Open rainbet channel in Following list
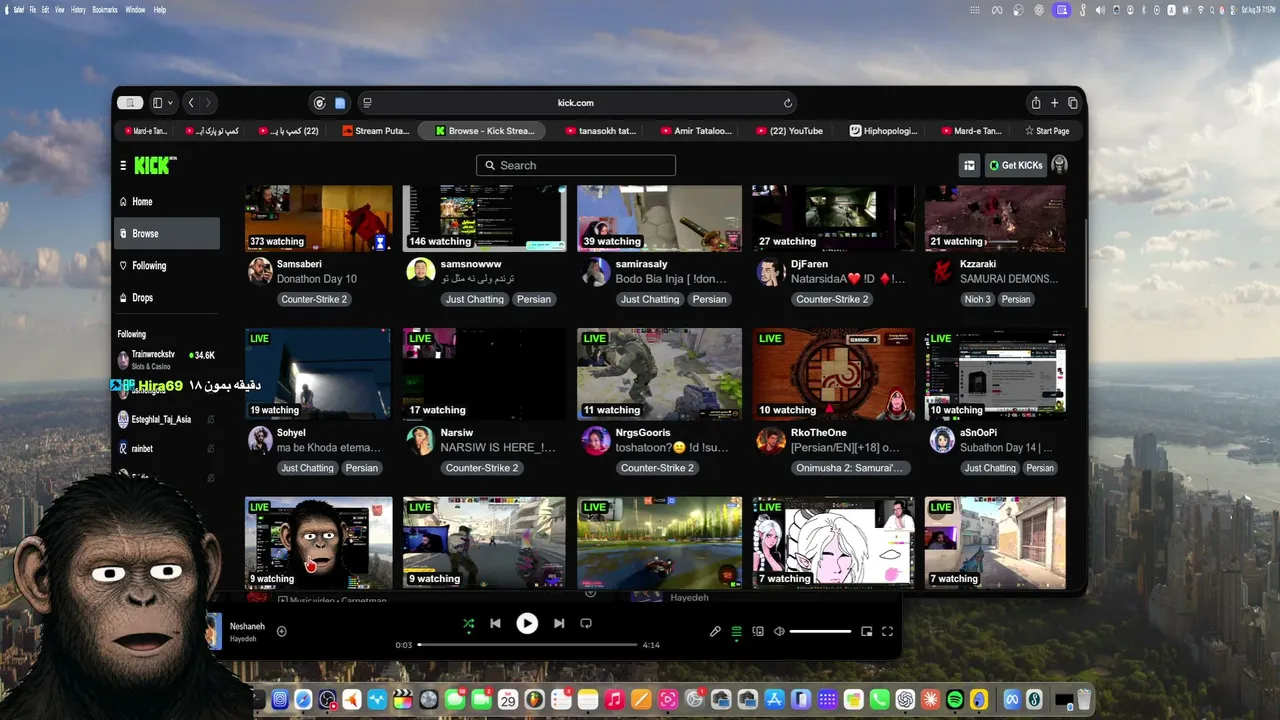The width and height of the screenshot is (1280, 720). (x=167, y=449)
